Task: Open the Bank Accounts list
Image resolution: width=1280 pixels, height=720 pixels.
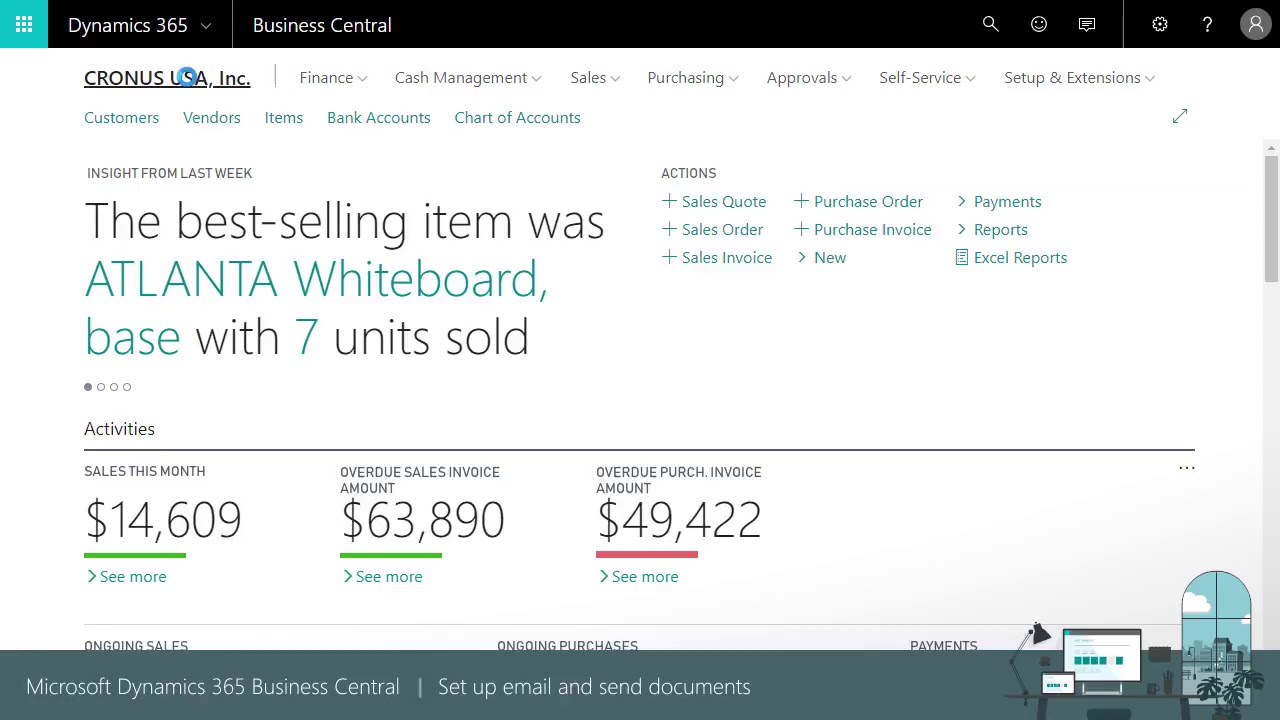Action: (x=378, y=117)
